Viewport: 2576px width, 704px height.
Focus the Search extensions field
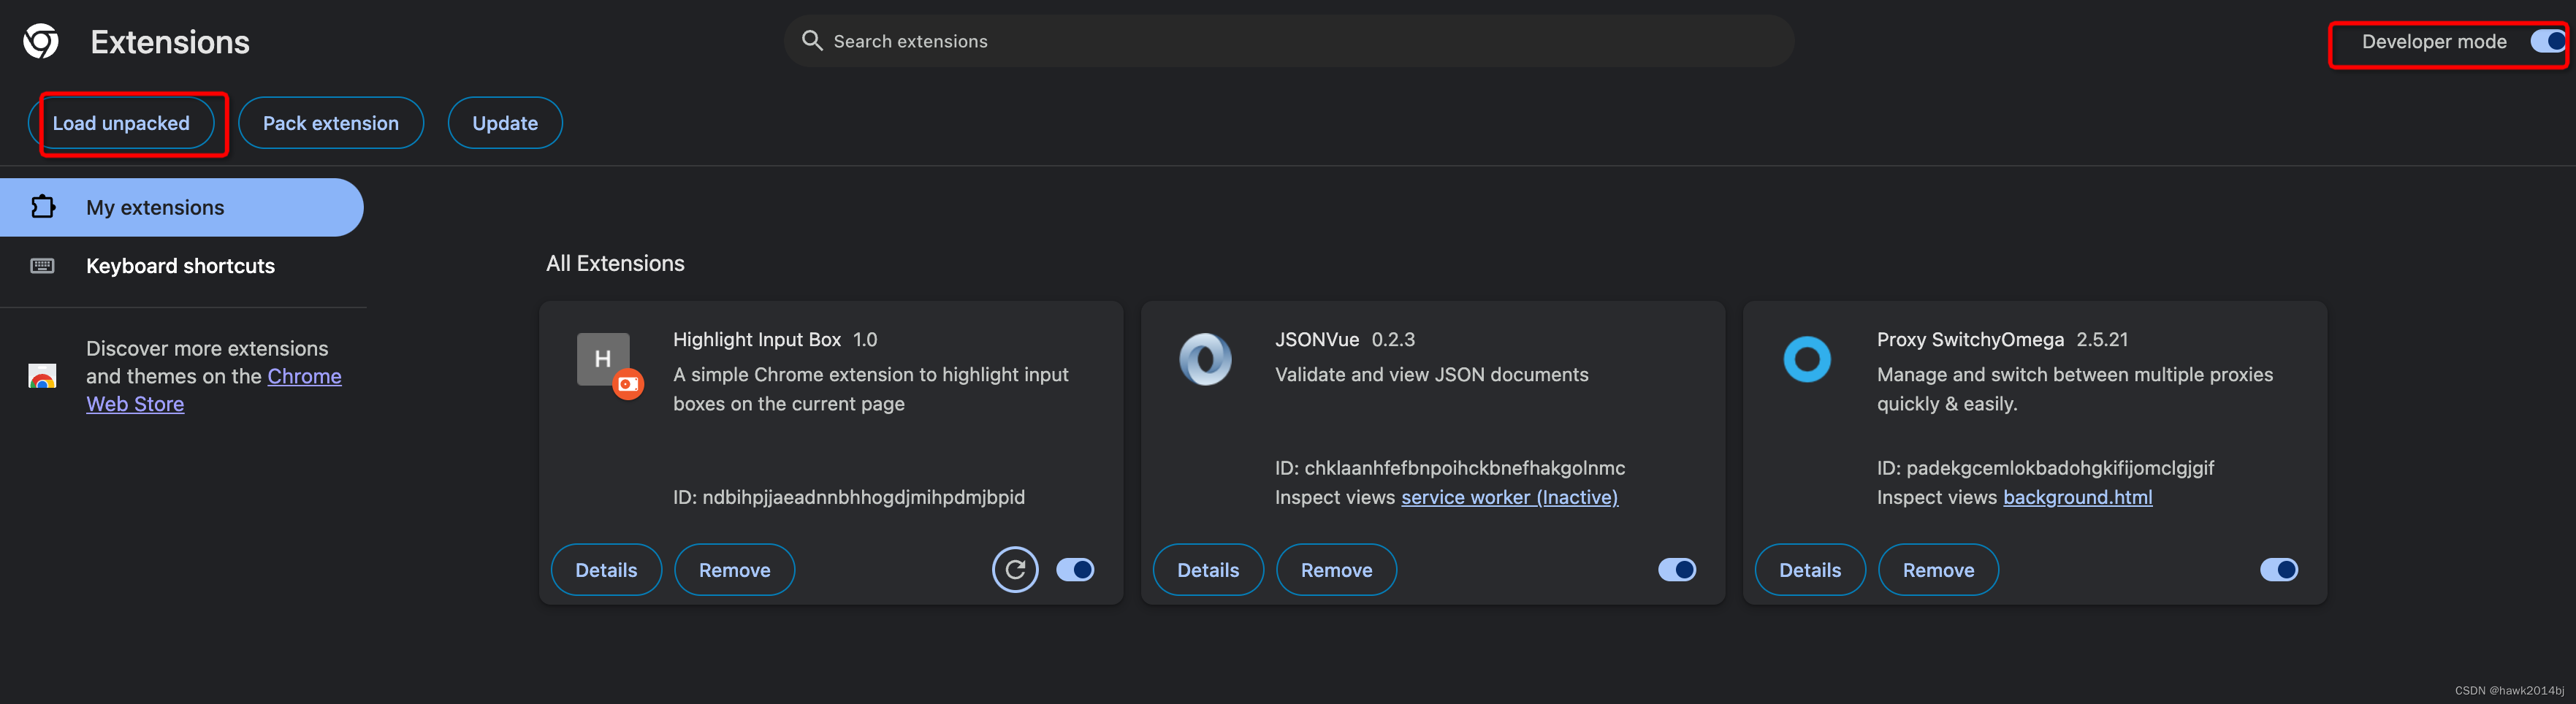[x=1289, y=41]
